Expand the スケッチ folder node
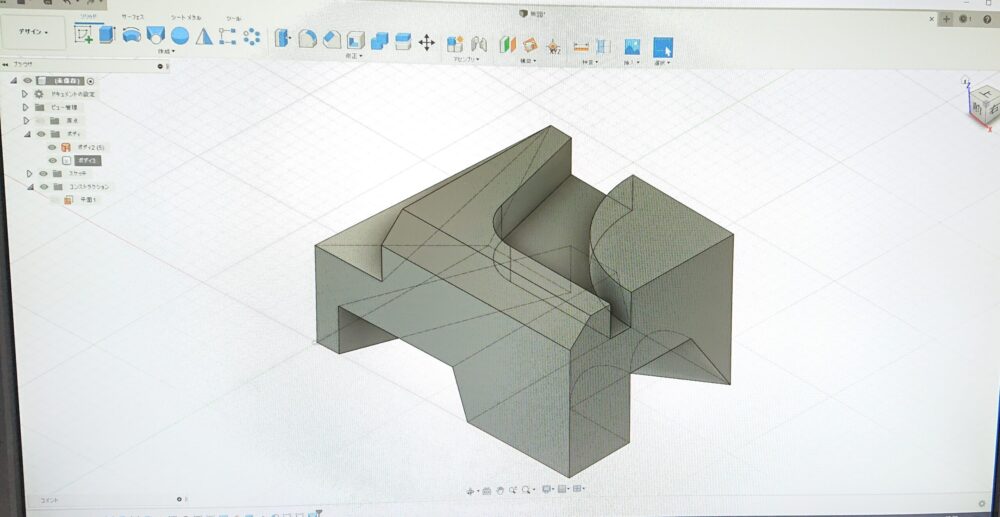 coord(29,173)
